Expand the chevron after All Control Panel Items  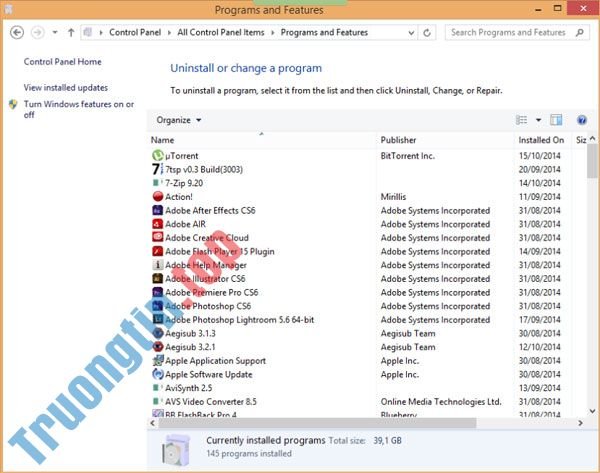[273, 33]
